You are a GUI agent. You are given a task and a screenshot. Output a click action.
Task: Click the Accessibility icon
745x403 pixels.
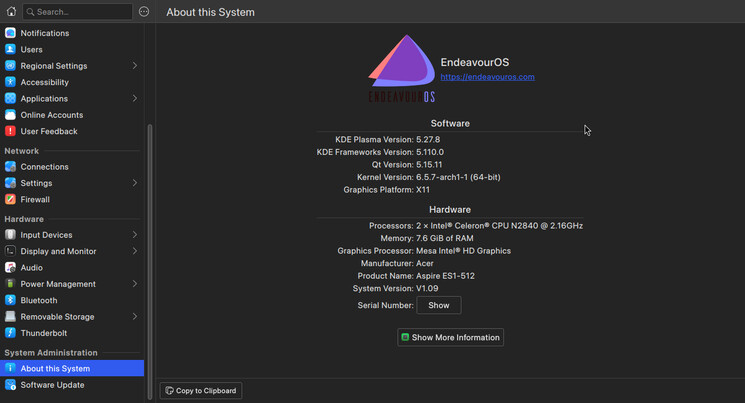click(10, 82)
